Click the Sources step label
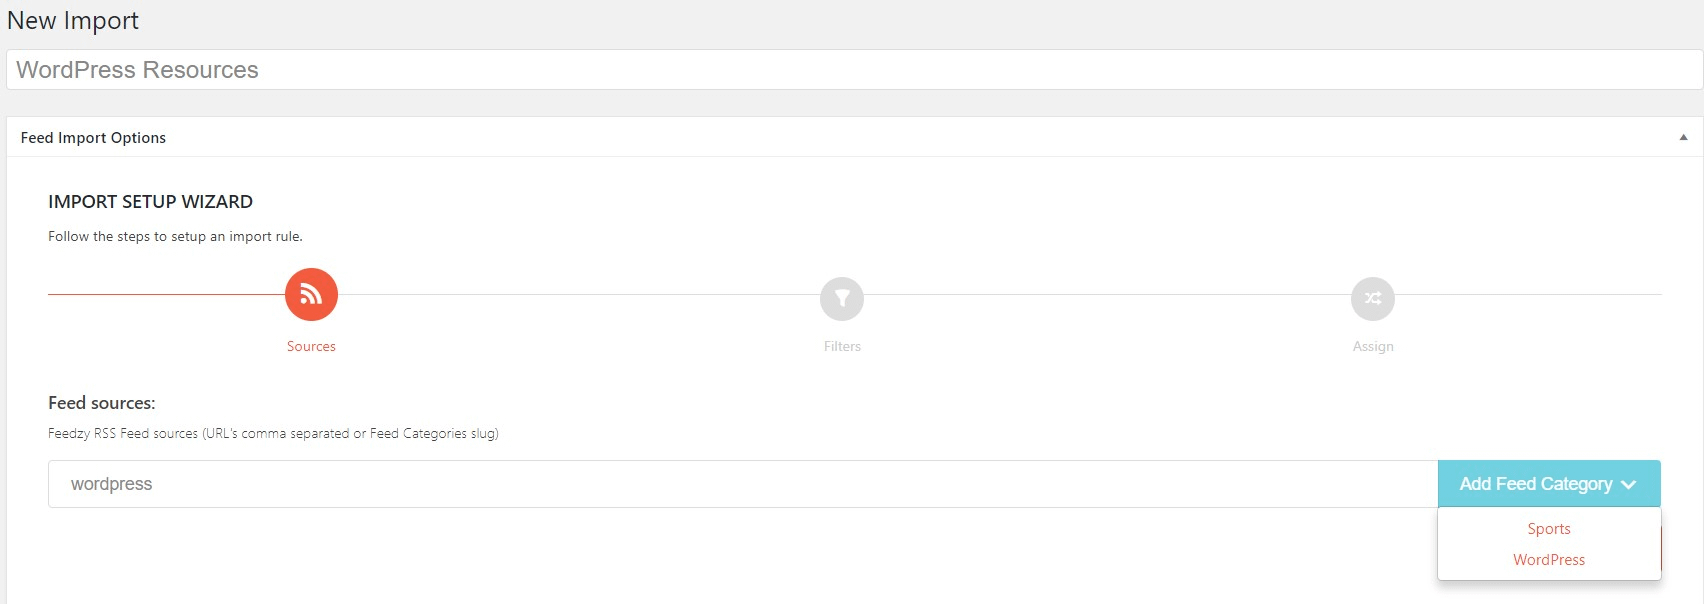 tap(311, 346)
